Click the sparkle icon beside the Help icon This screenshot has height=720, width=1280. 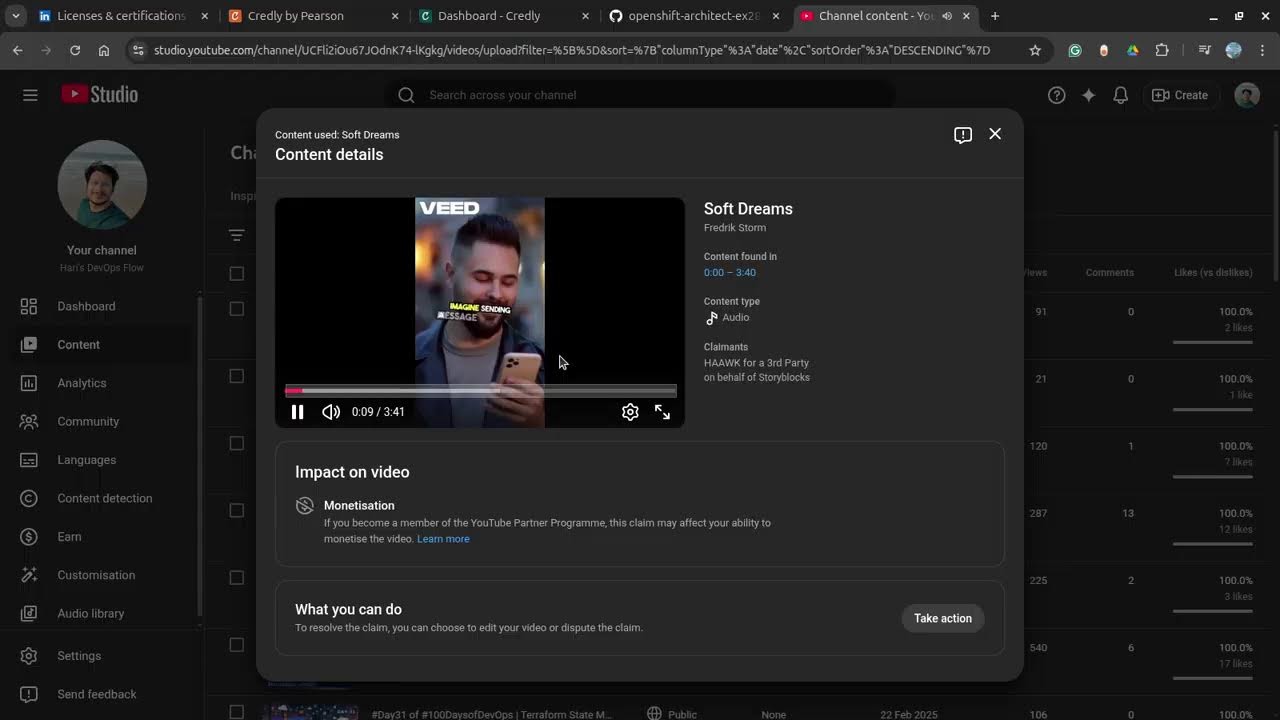[x=1089, y=95]
